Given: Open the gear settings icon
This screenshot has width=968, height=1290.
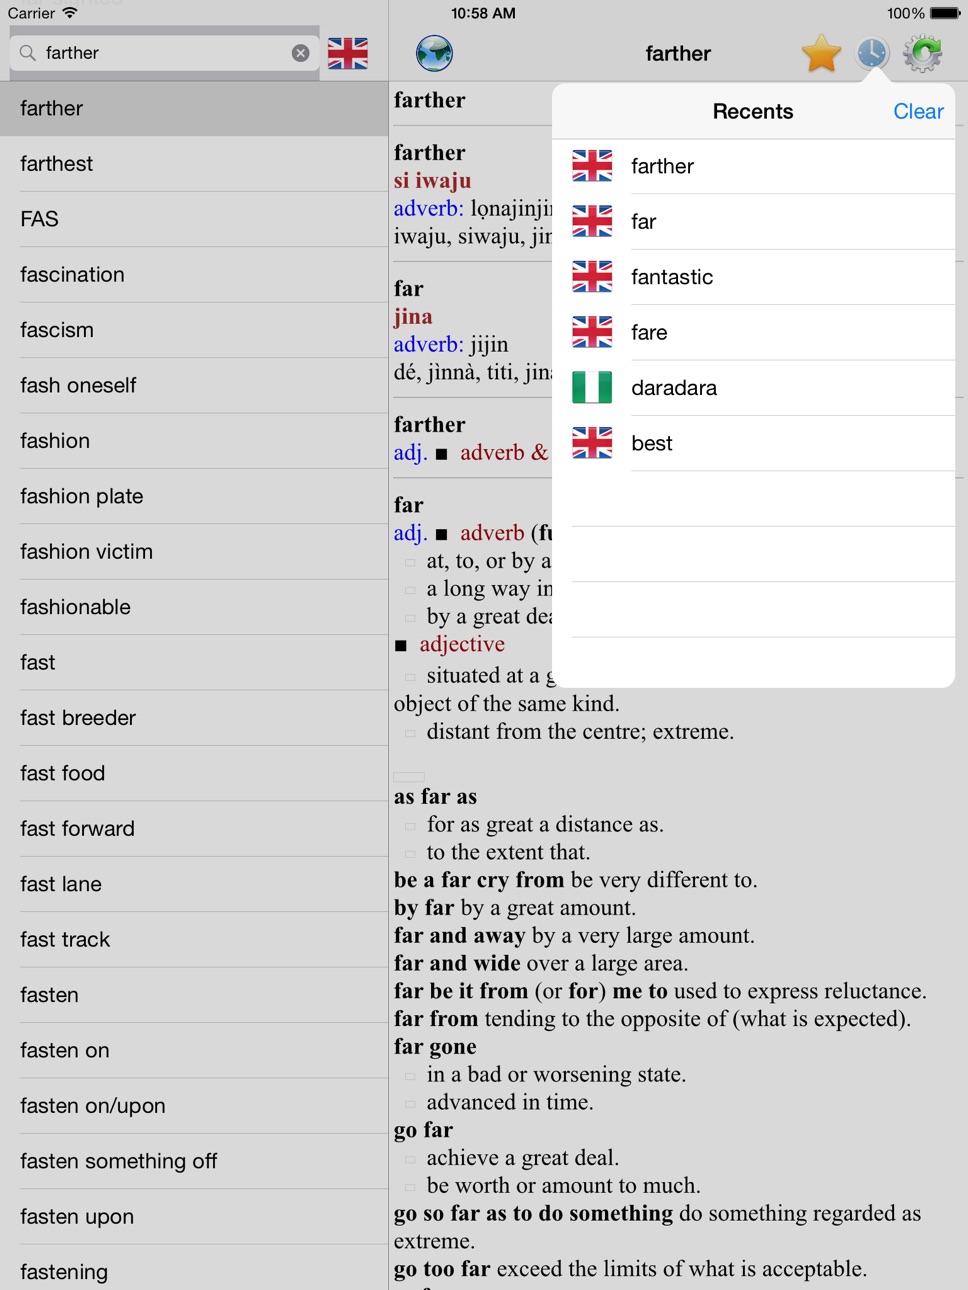Looking at the screenshot, I should pos(923,53).
